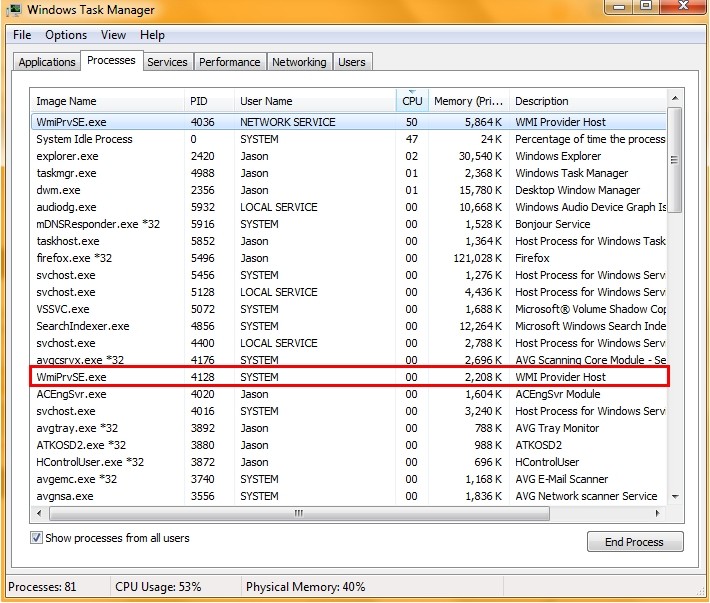This screenshot has width=710, height=603.
Task: Select WmiPrvSE.exe process with PID 4036
Action: point(349,122)
